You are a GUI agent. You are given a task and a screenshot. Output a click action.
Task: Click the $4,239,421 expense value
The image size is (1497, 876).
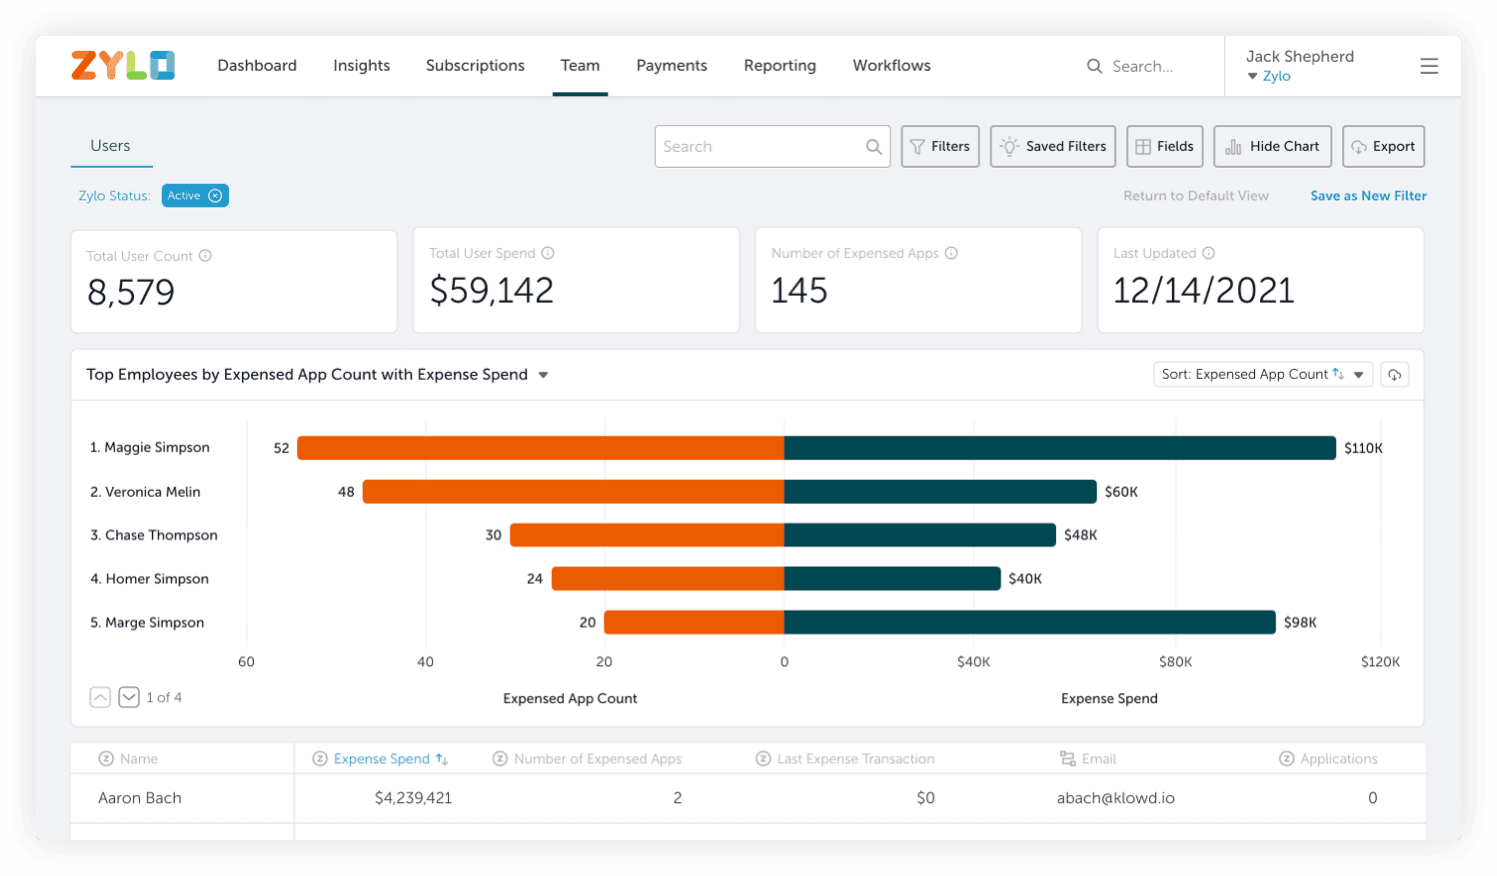point(413,798)
